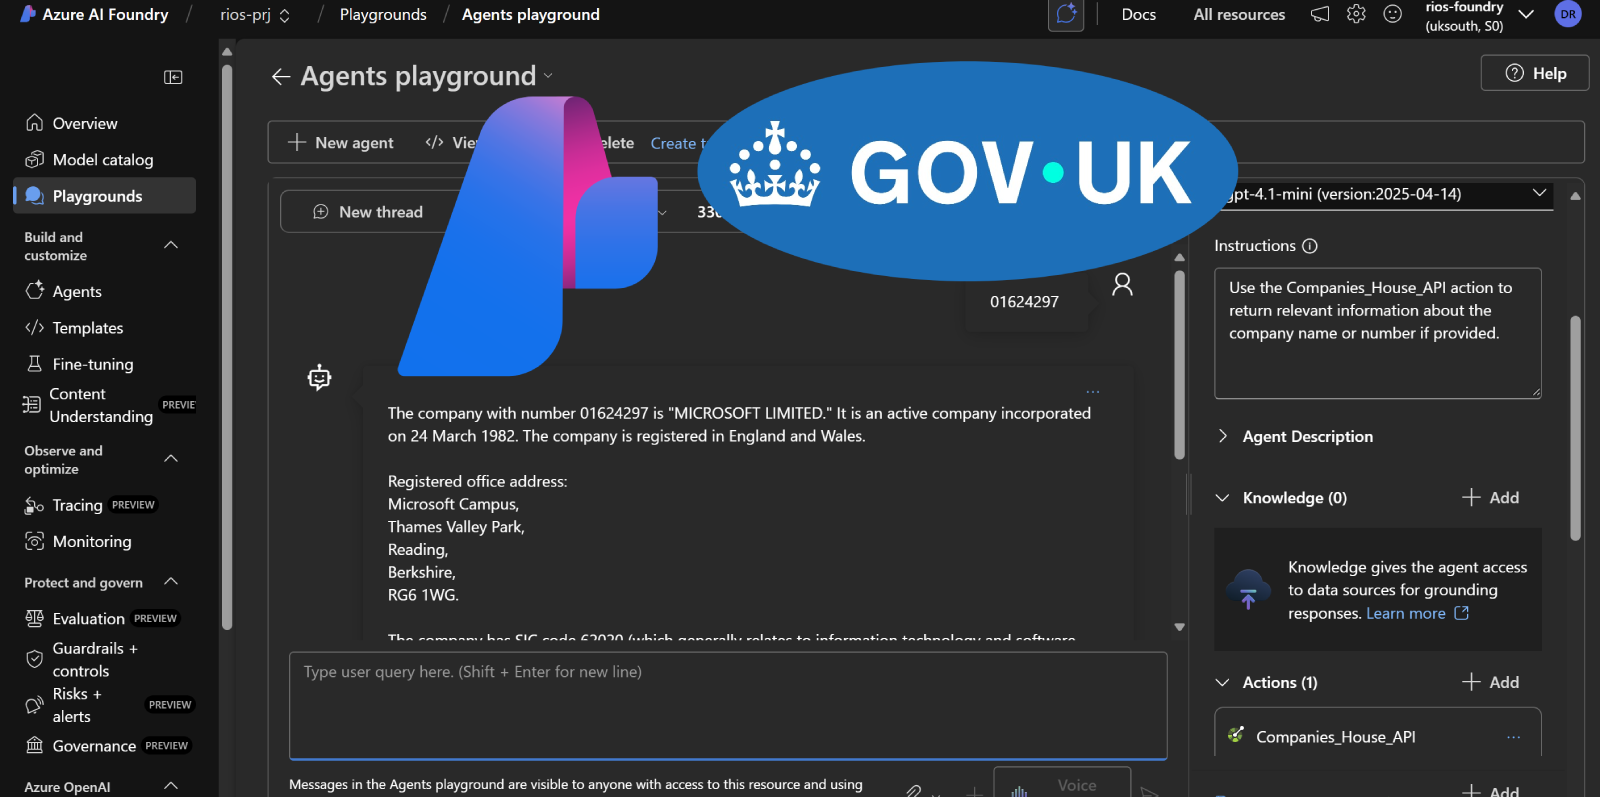
Task: Click the Guardrails + controls shield icon
Action: coord(35,659)
